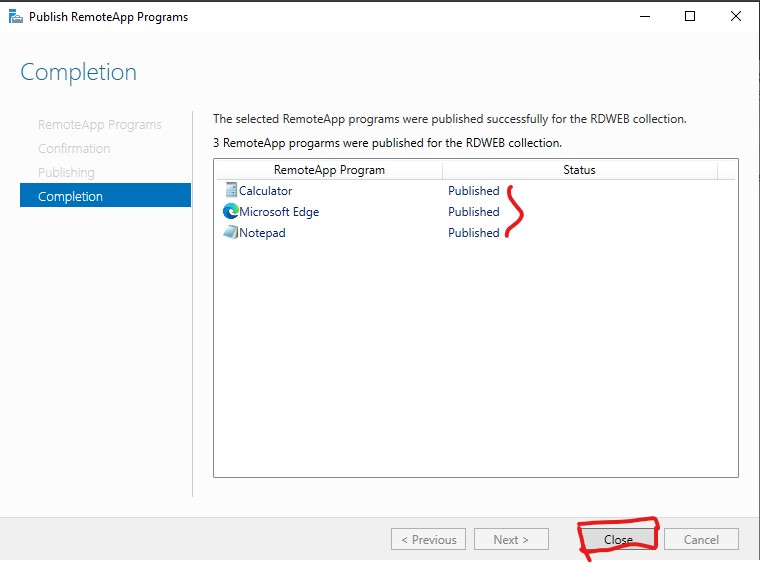
Task: Click the Cancel button
Action: (x=701, y=539)
